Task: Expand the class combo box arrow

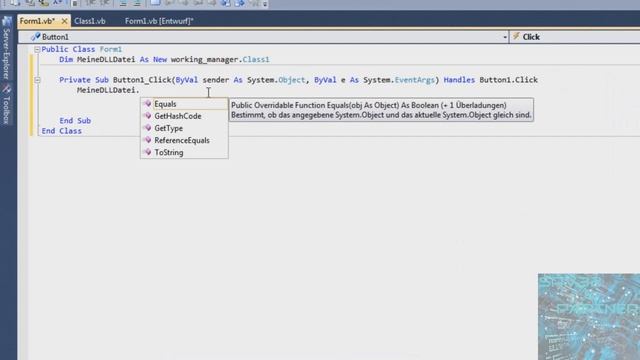Action: coord(505,37)
